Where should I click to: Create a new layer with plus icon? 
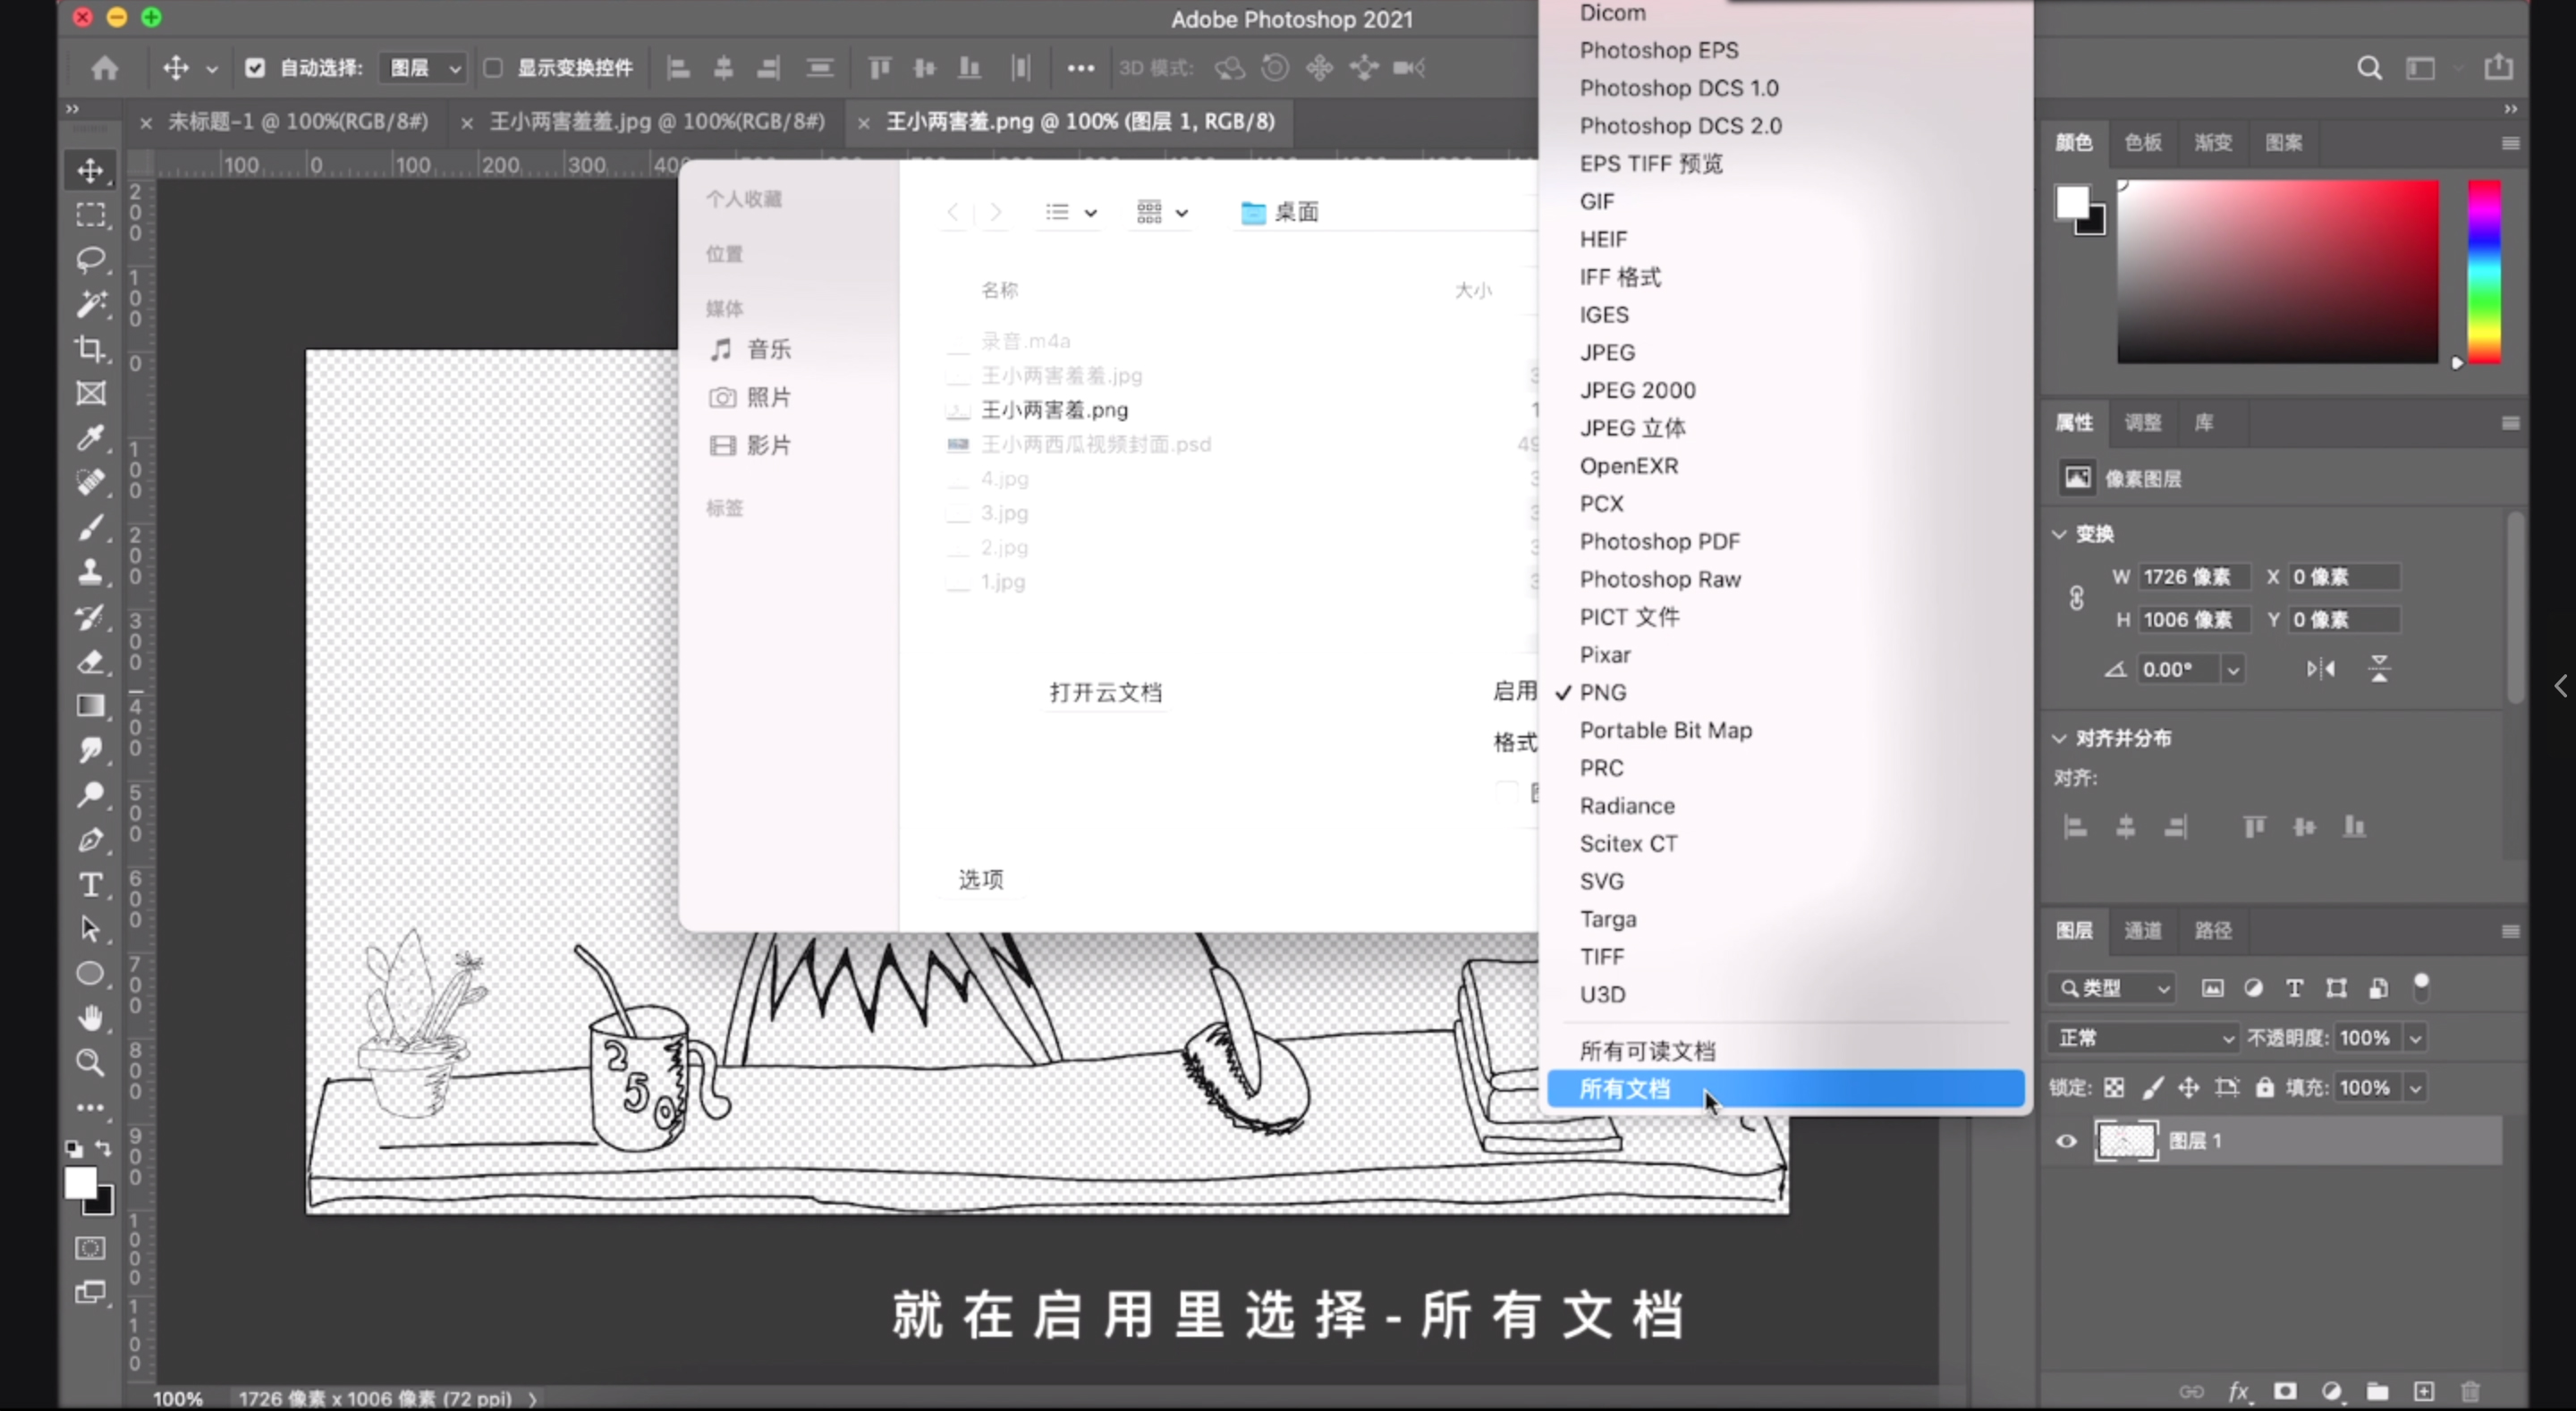click(x=2424, y=1391)
